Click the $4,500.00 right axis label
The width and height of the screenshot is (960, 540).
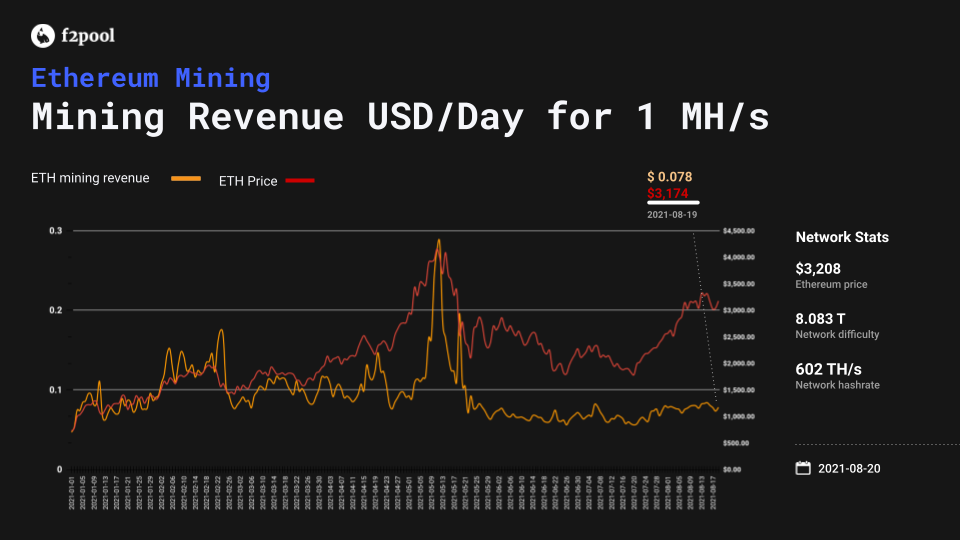pos(738,231)
